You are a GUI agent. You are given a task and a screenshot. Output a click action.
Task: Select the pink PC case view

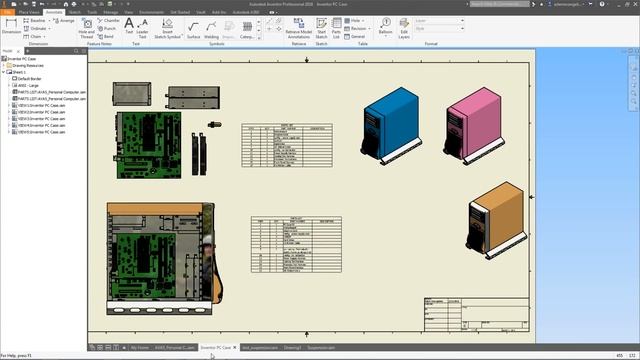473,125
